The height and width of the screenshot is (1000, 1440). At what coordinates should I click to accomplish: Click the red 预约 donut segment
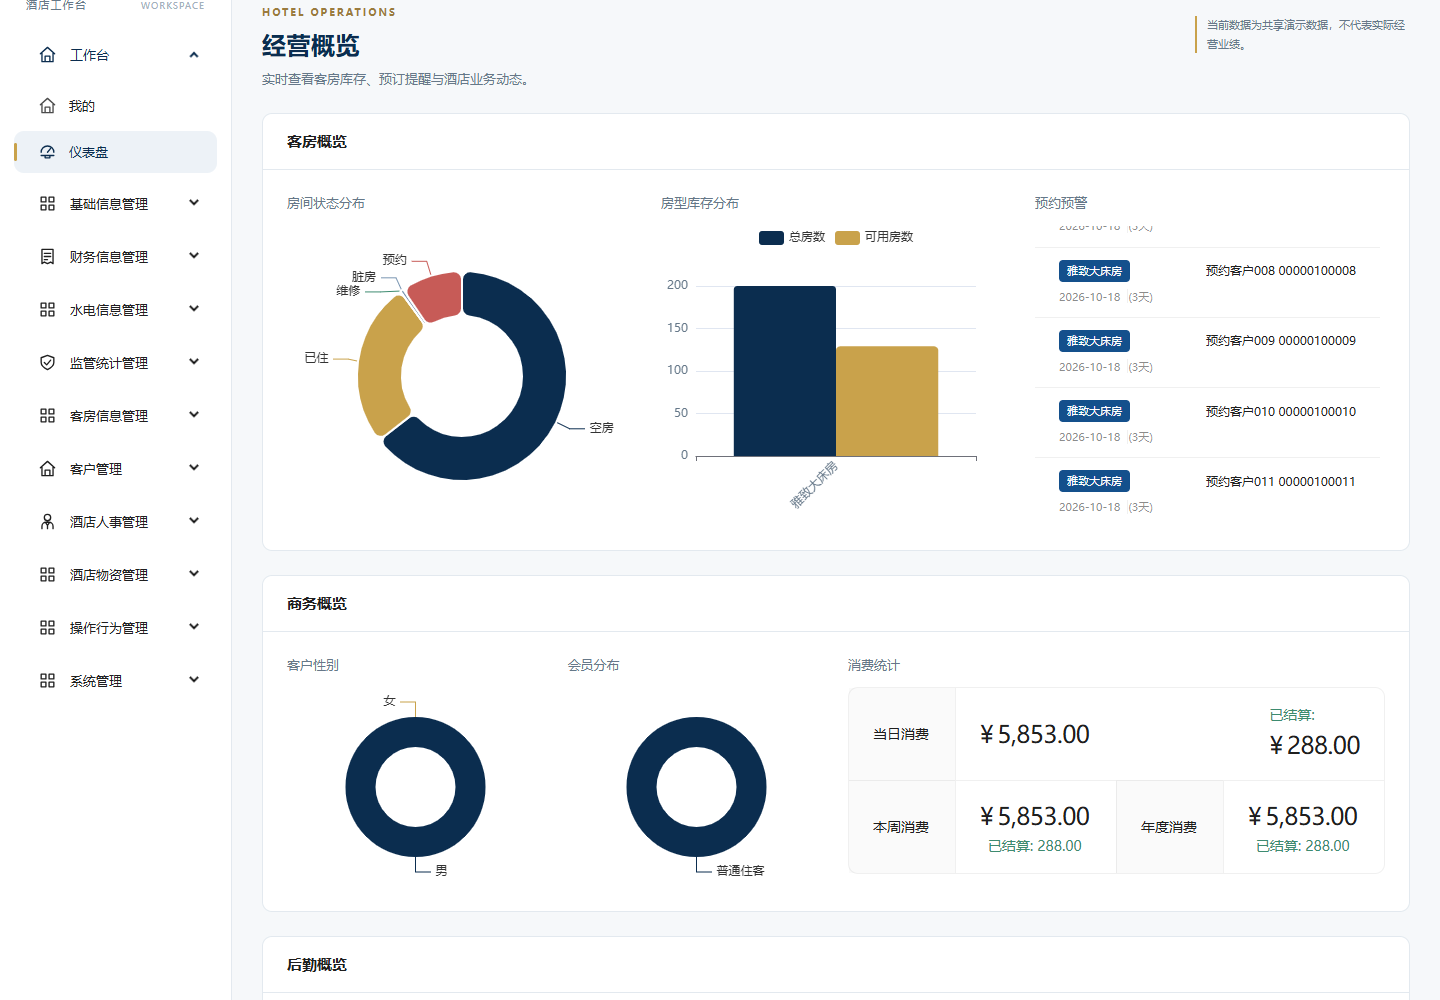click(436, 296)
